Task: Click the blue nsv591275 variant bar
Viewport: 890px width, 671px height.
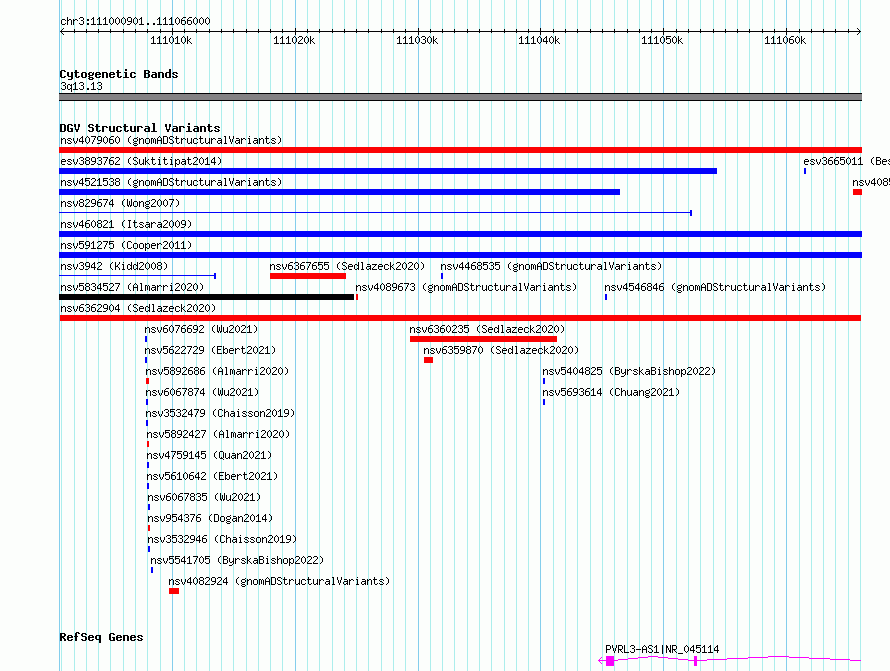Action: [x=460, y=255]
